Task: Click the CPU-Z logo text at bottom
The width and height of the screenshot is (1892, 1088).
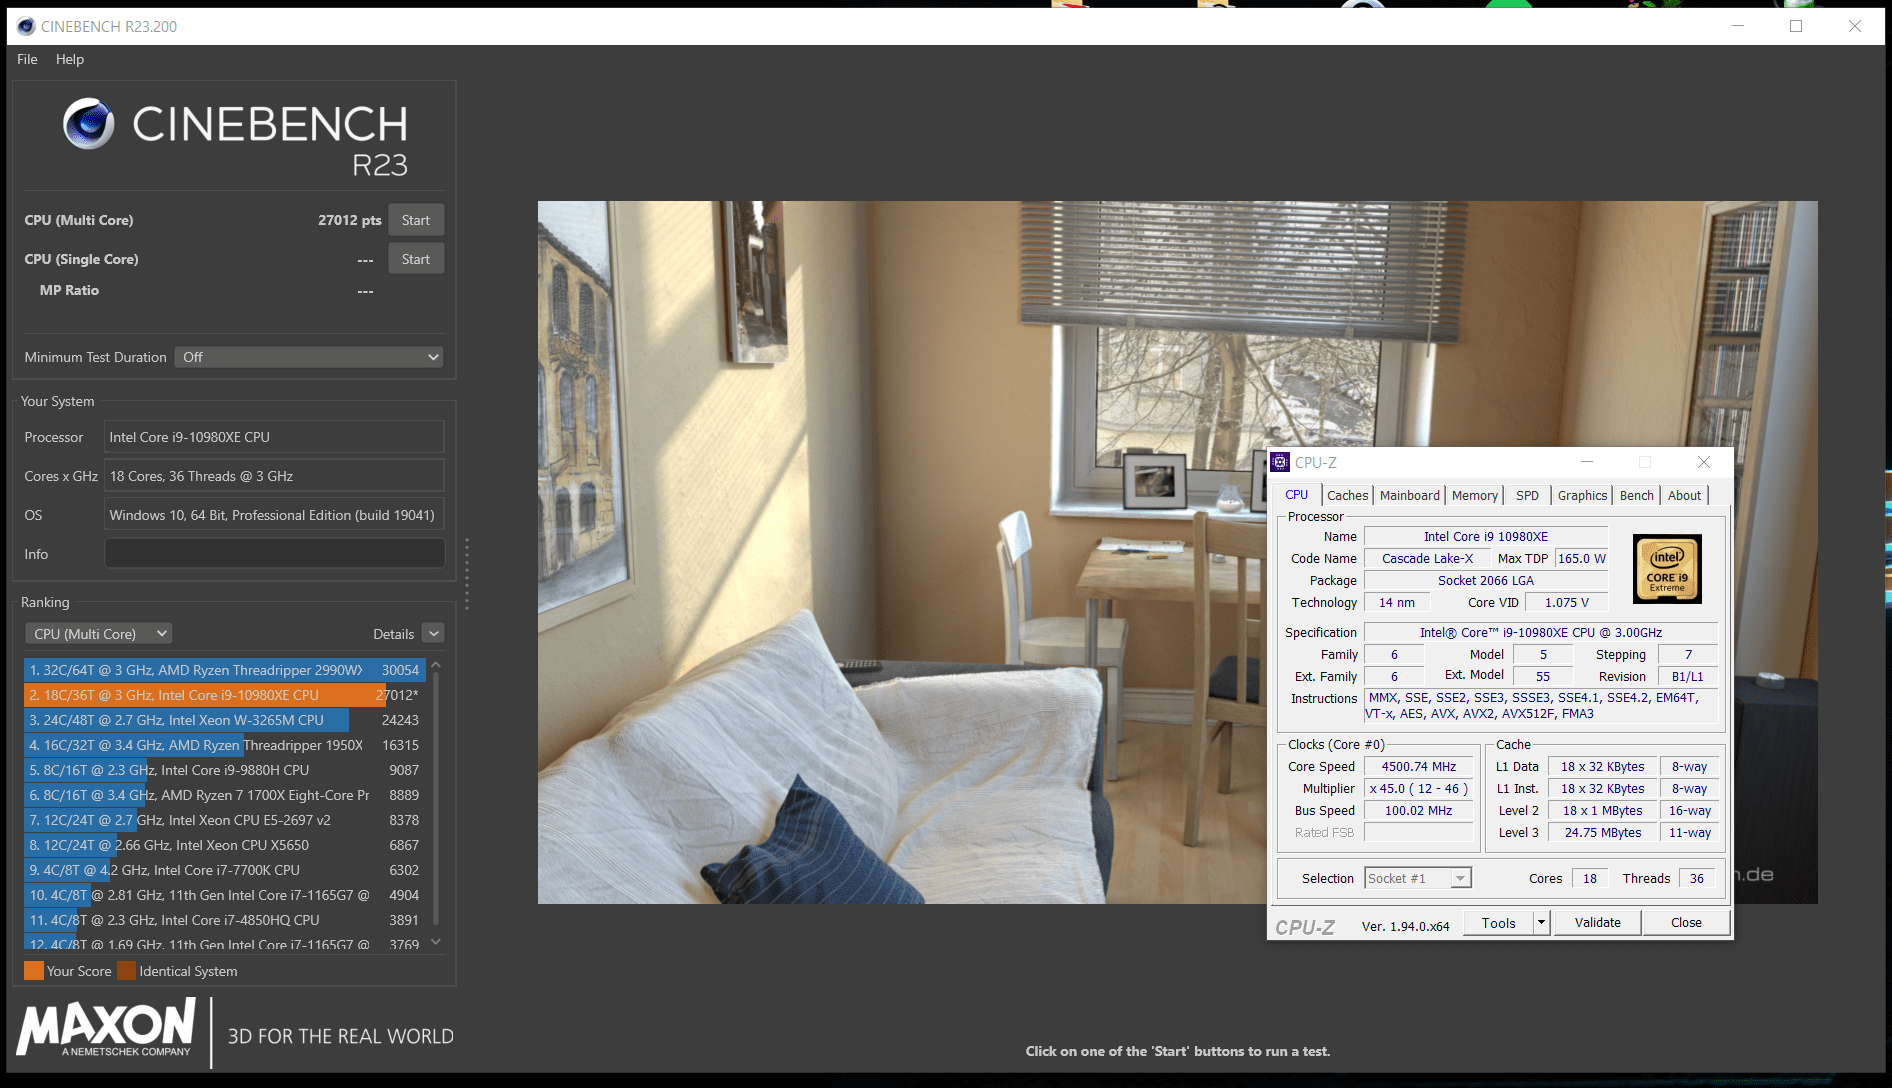Action: (1305, 927)
